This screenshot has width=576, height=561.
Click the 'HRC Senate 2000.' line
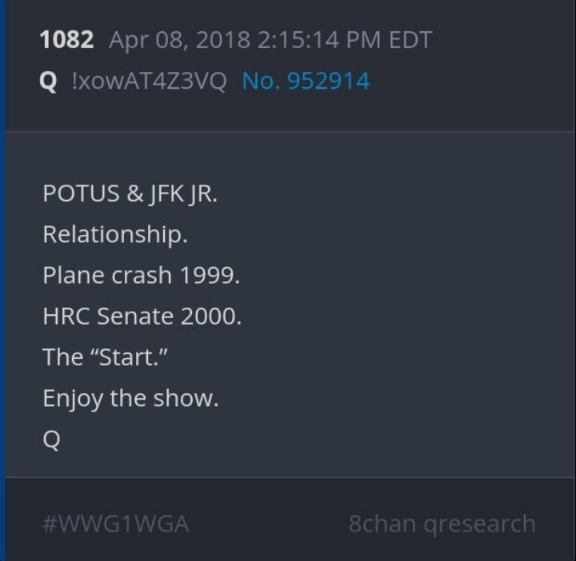[142, 316]
